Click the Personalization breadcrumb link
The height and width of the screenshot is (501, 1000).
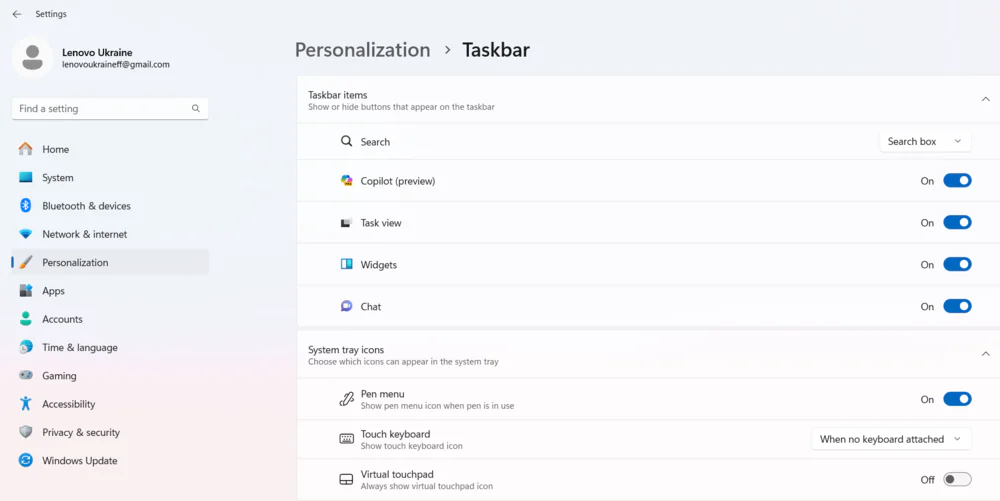[x=362, y=50]
